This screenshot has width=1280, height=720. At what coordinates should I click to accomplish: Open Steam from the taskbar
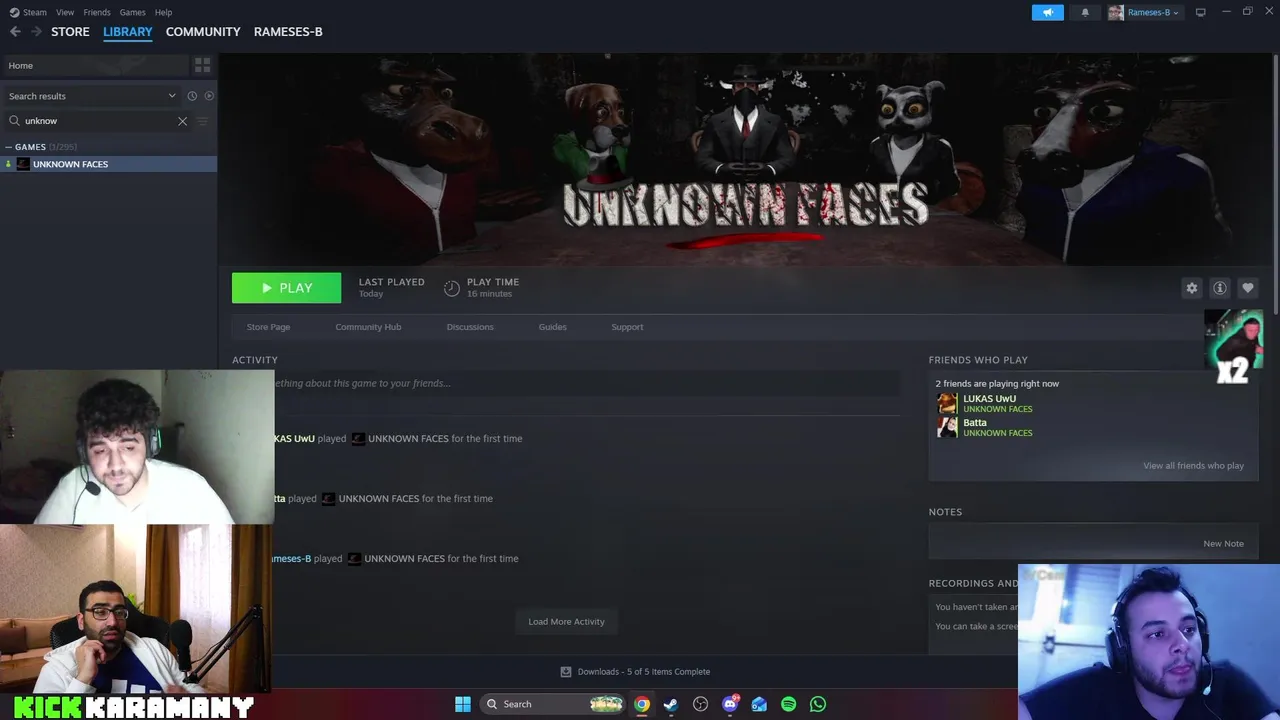pos(671,704)
